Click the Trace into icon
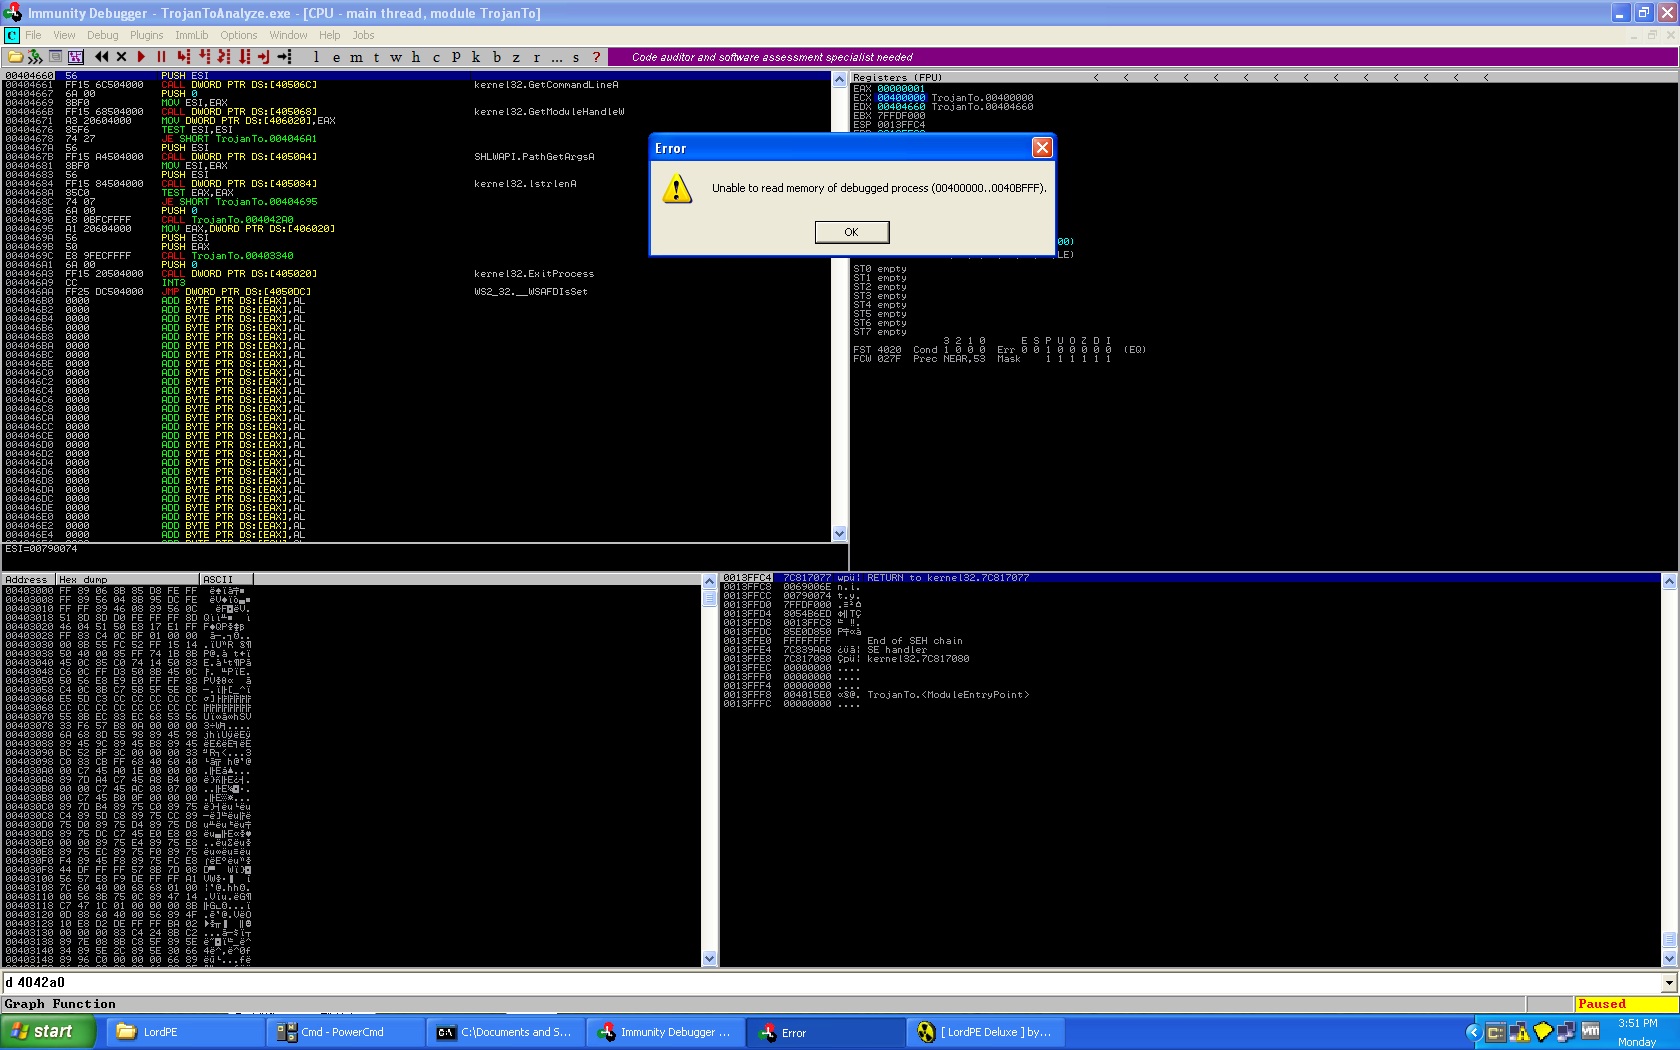 (x=224, y=57)
